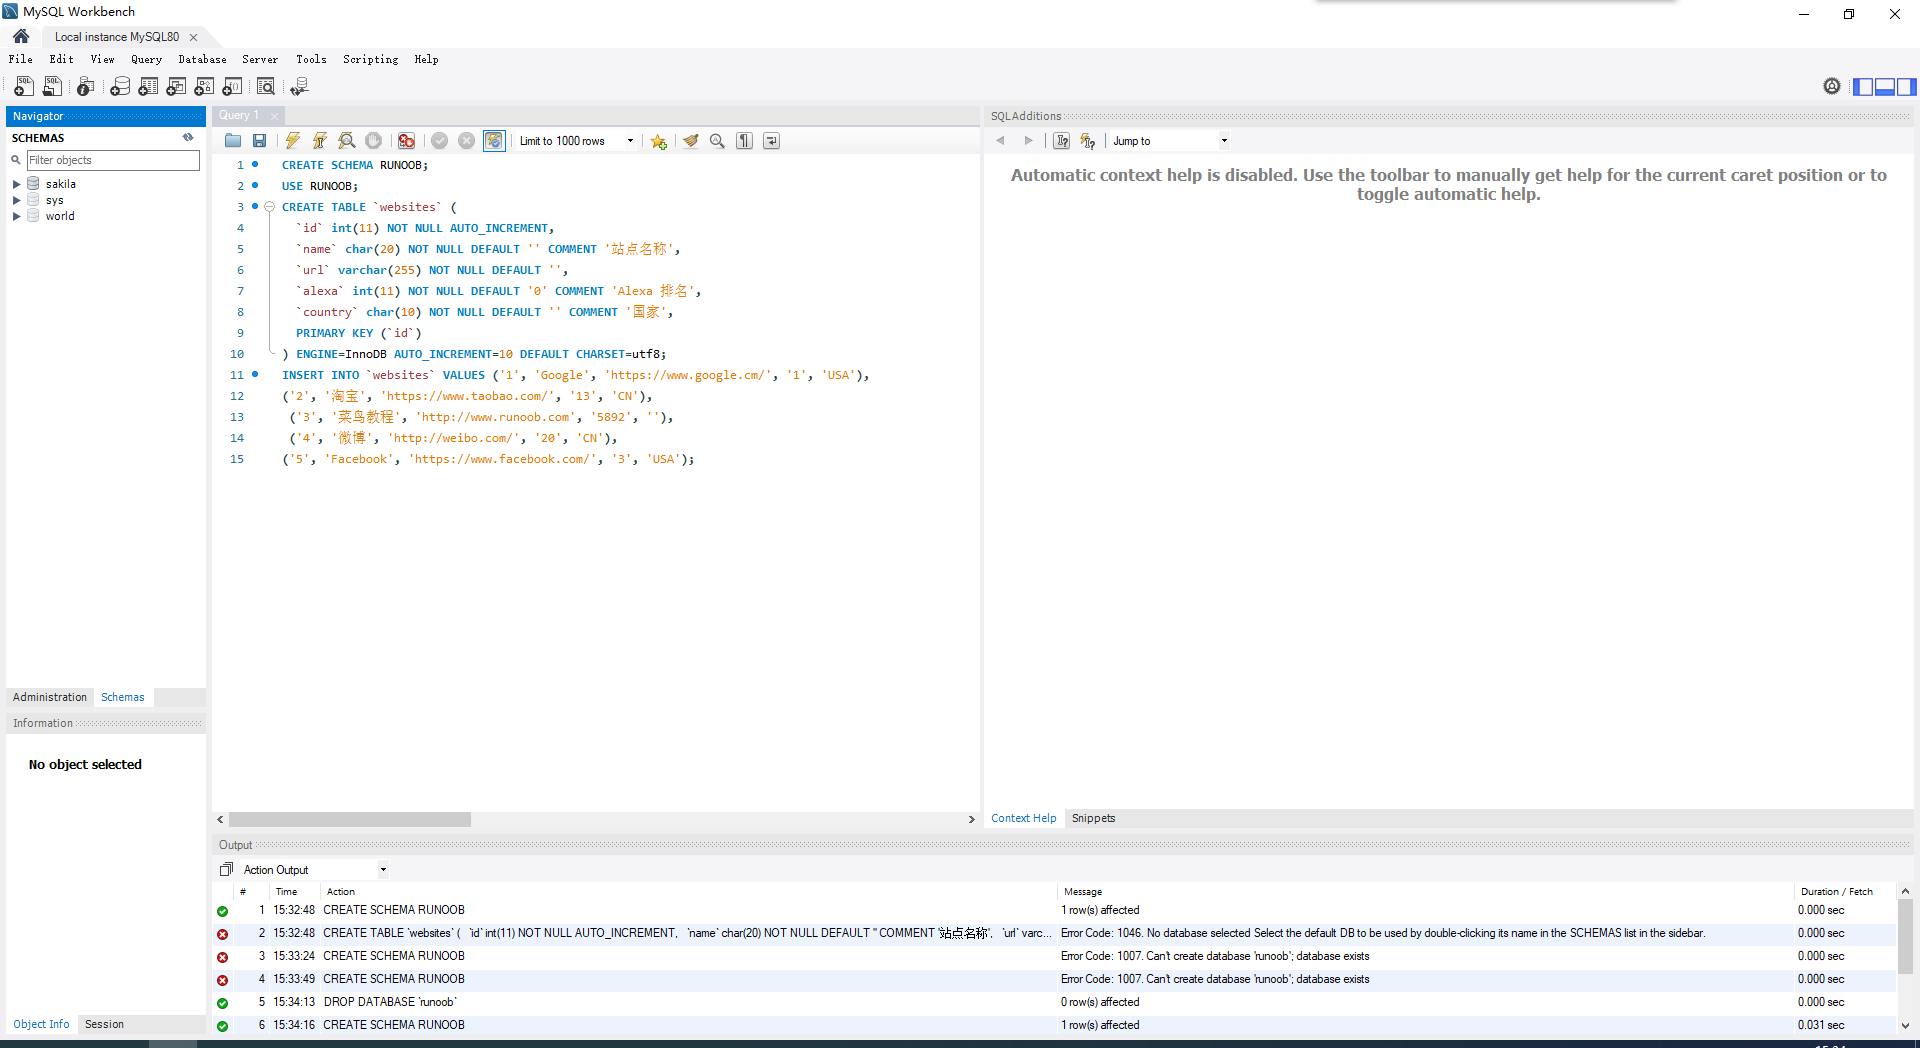Image resolution: width=1920 pixels, height=1048 pixels.
Task: Search table data icon
Action: click(x=266, y=87)
